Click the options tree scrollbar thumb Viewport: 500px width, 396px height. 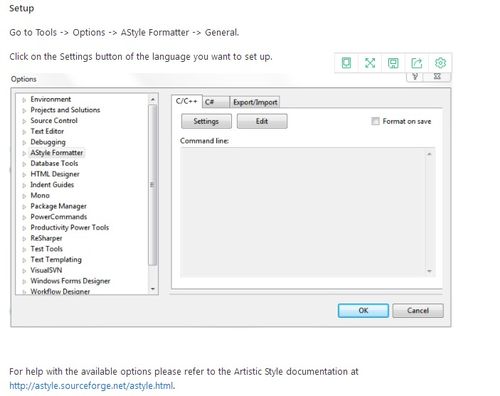click(x=153, y=185)
